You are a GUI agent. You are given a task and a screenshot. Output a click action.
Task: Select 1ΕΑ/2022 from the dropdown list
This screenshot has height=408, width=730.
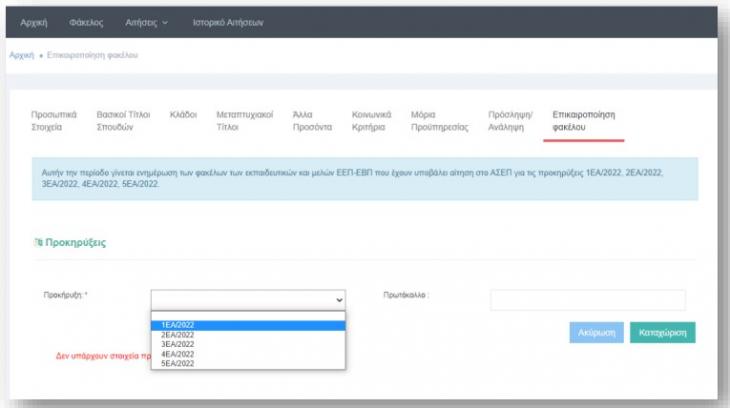point(248,325)
